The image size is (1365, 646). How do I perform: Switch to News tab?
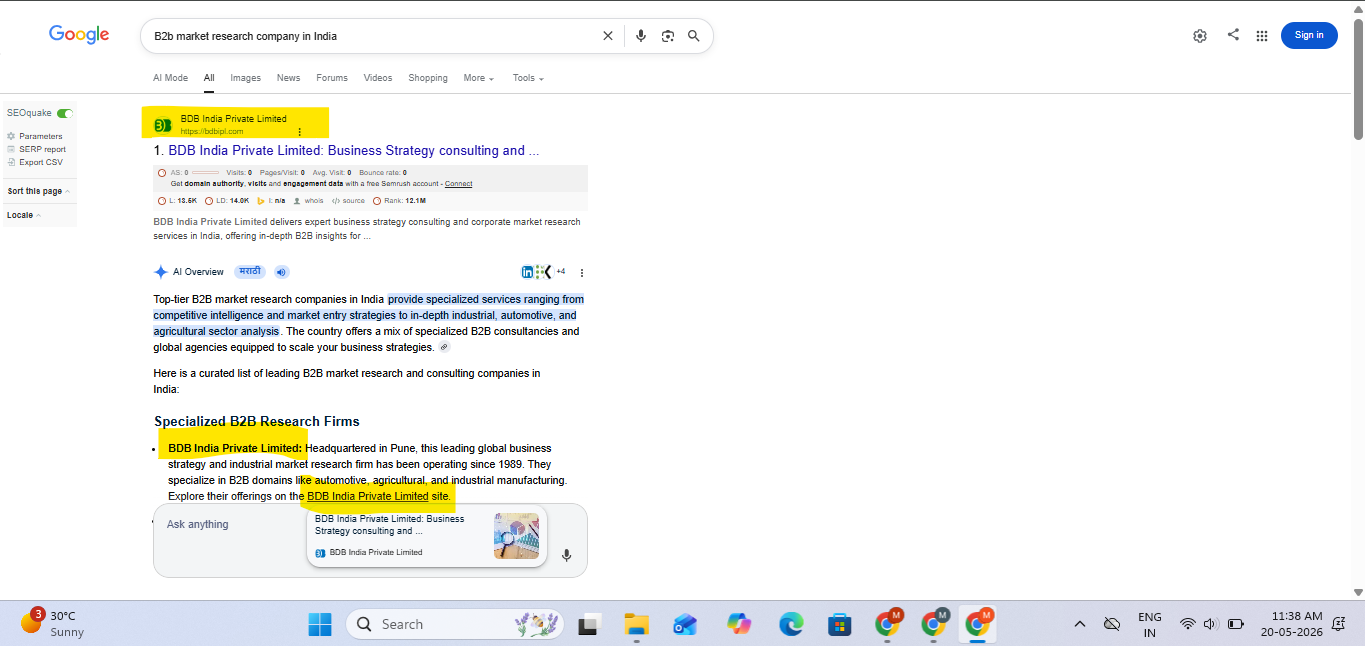pyautogui.click(x=288, y=78)
